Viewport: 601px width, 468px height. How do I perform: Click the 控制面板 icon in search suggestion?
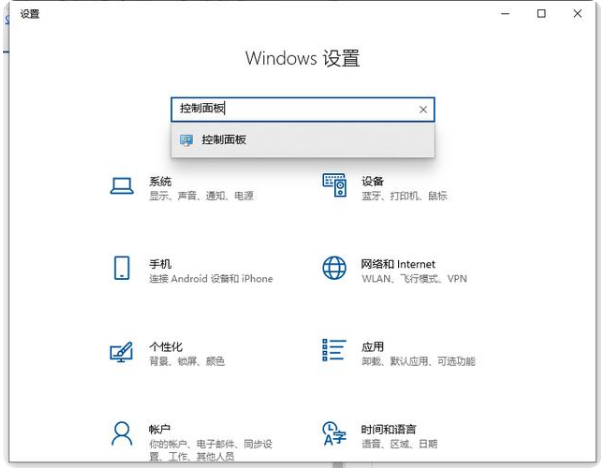click(x=186, y=140)
